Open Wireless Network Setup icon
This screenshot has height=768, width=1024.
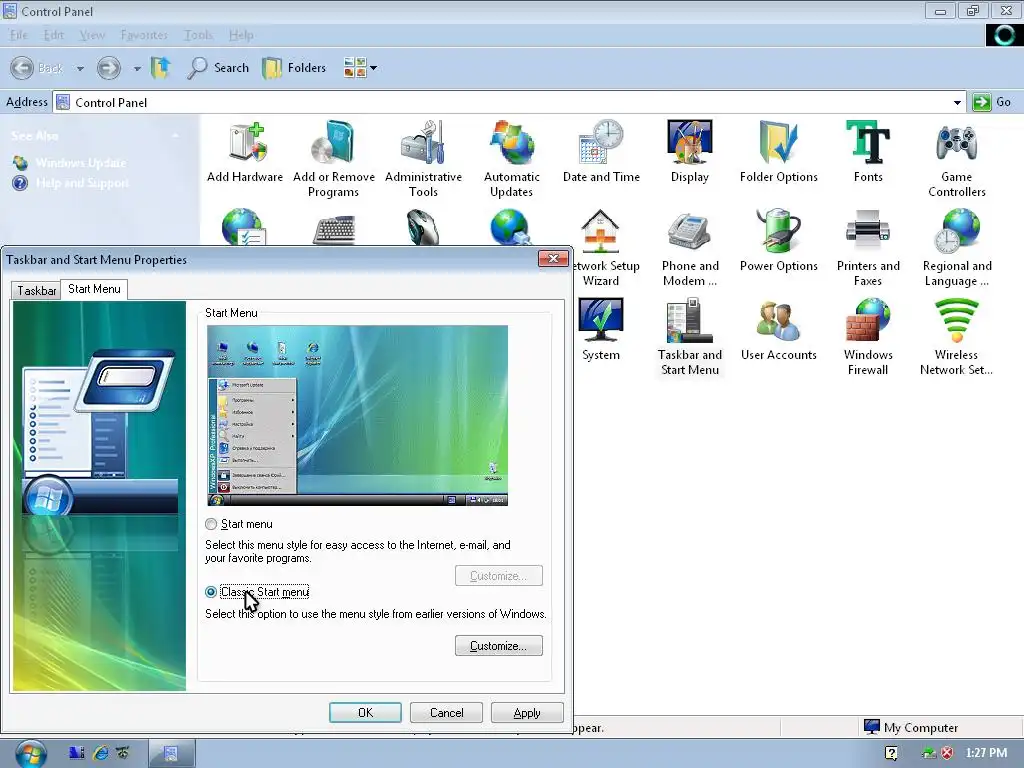click(957, 337)
